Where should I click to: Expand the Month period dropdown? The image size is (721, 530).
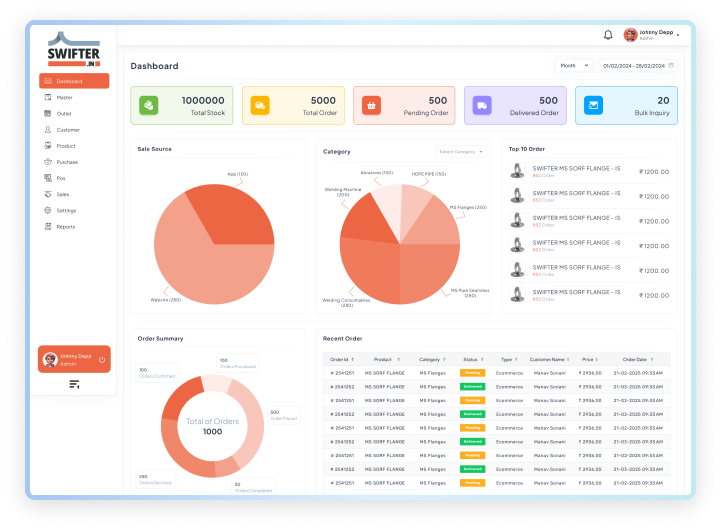(574, 66)
